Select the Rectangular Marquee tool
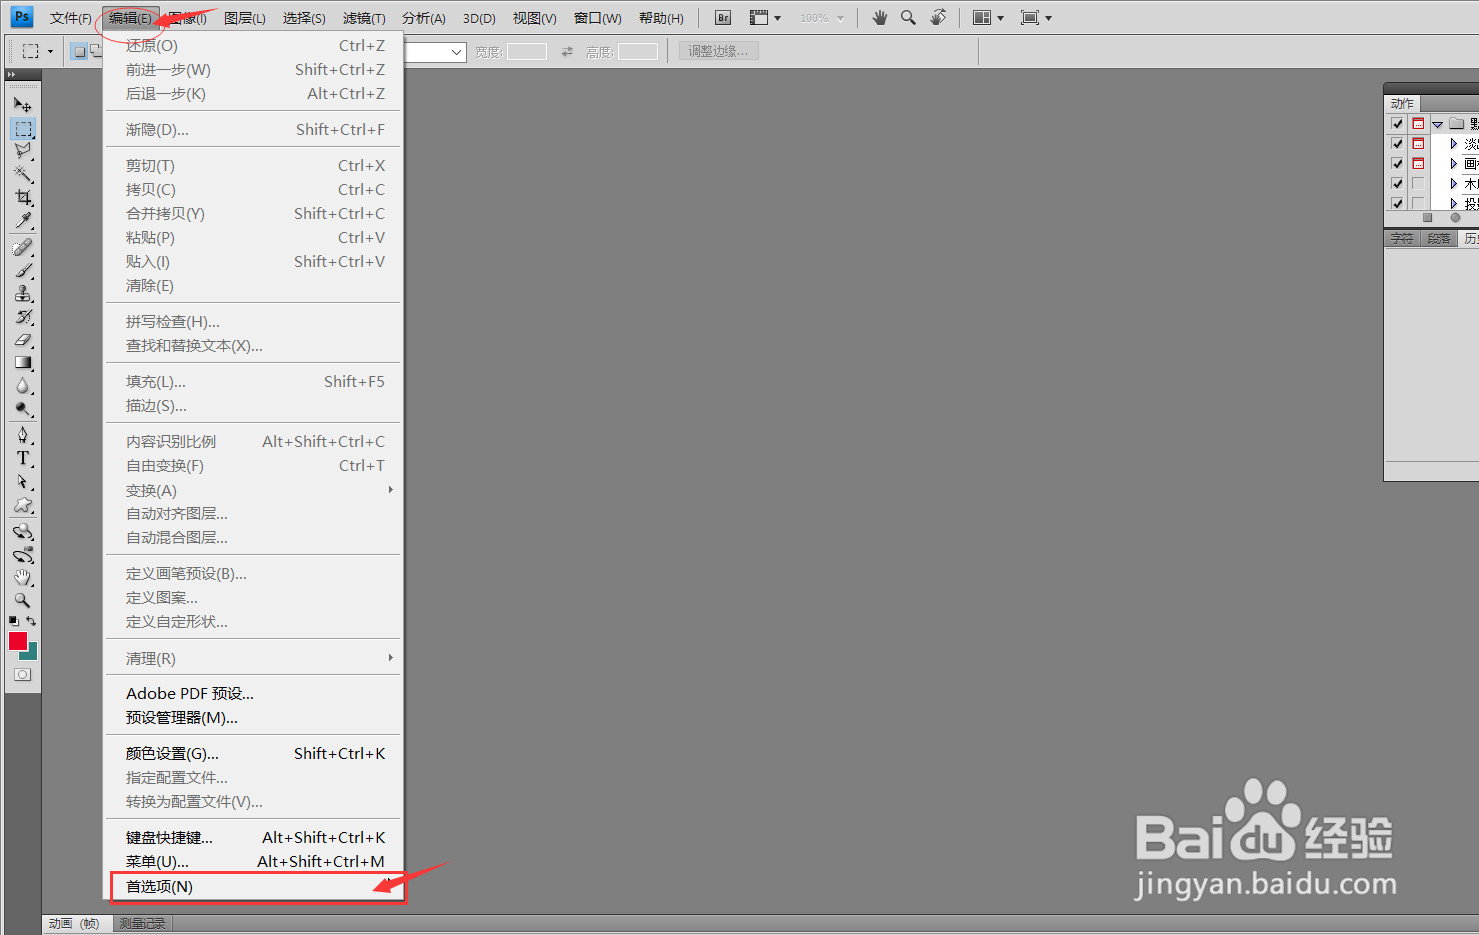 tap(22, 128)
